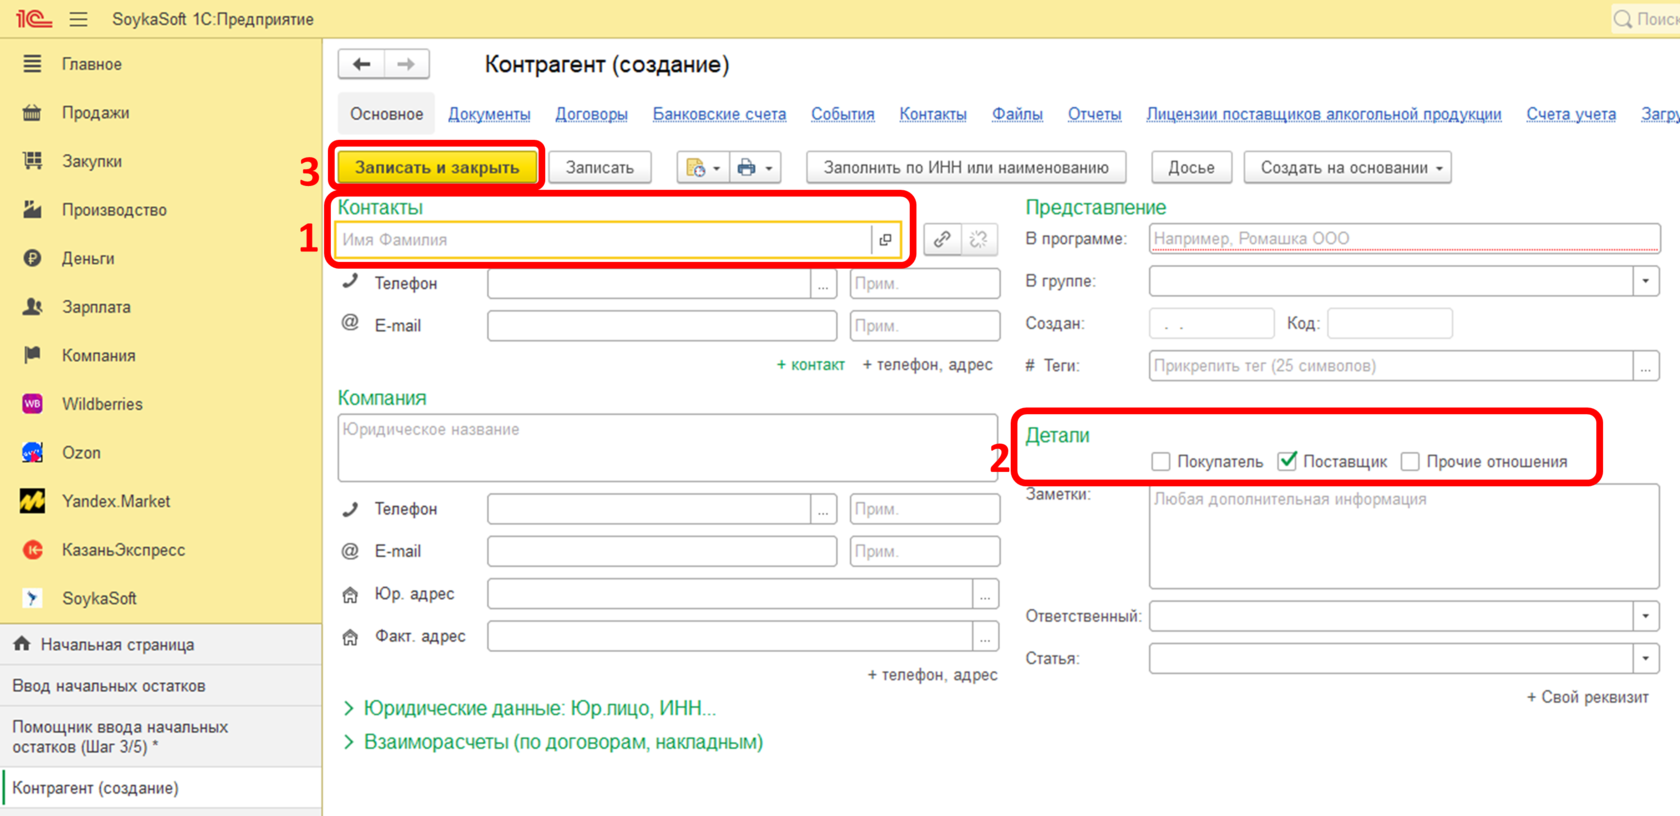The image size is (1680, 816).
Task: Click the Деньги coin icon
Action: [32, 258]
